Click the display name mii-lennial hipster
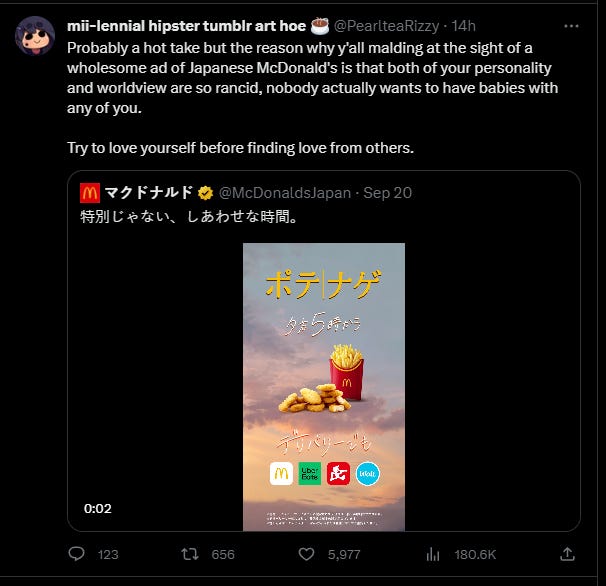The width and height of the screenshot is (606, 586). coord(186,26)
